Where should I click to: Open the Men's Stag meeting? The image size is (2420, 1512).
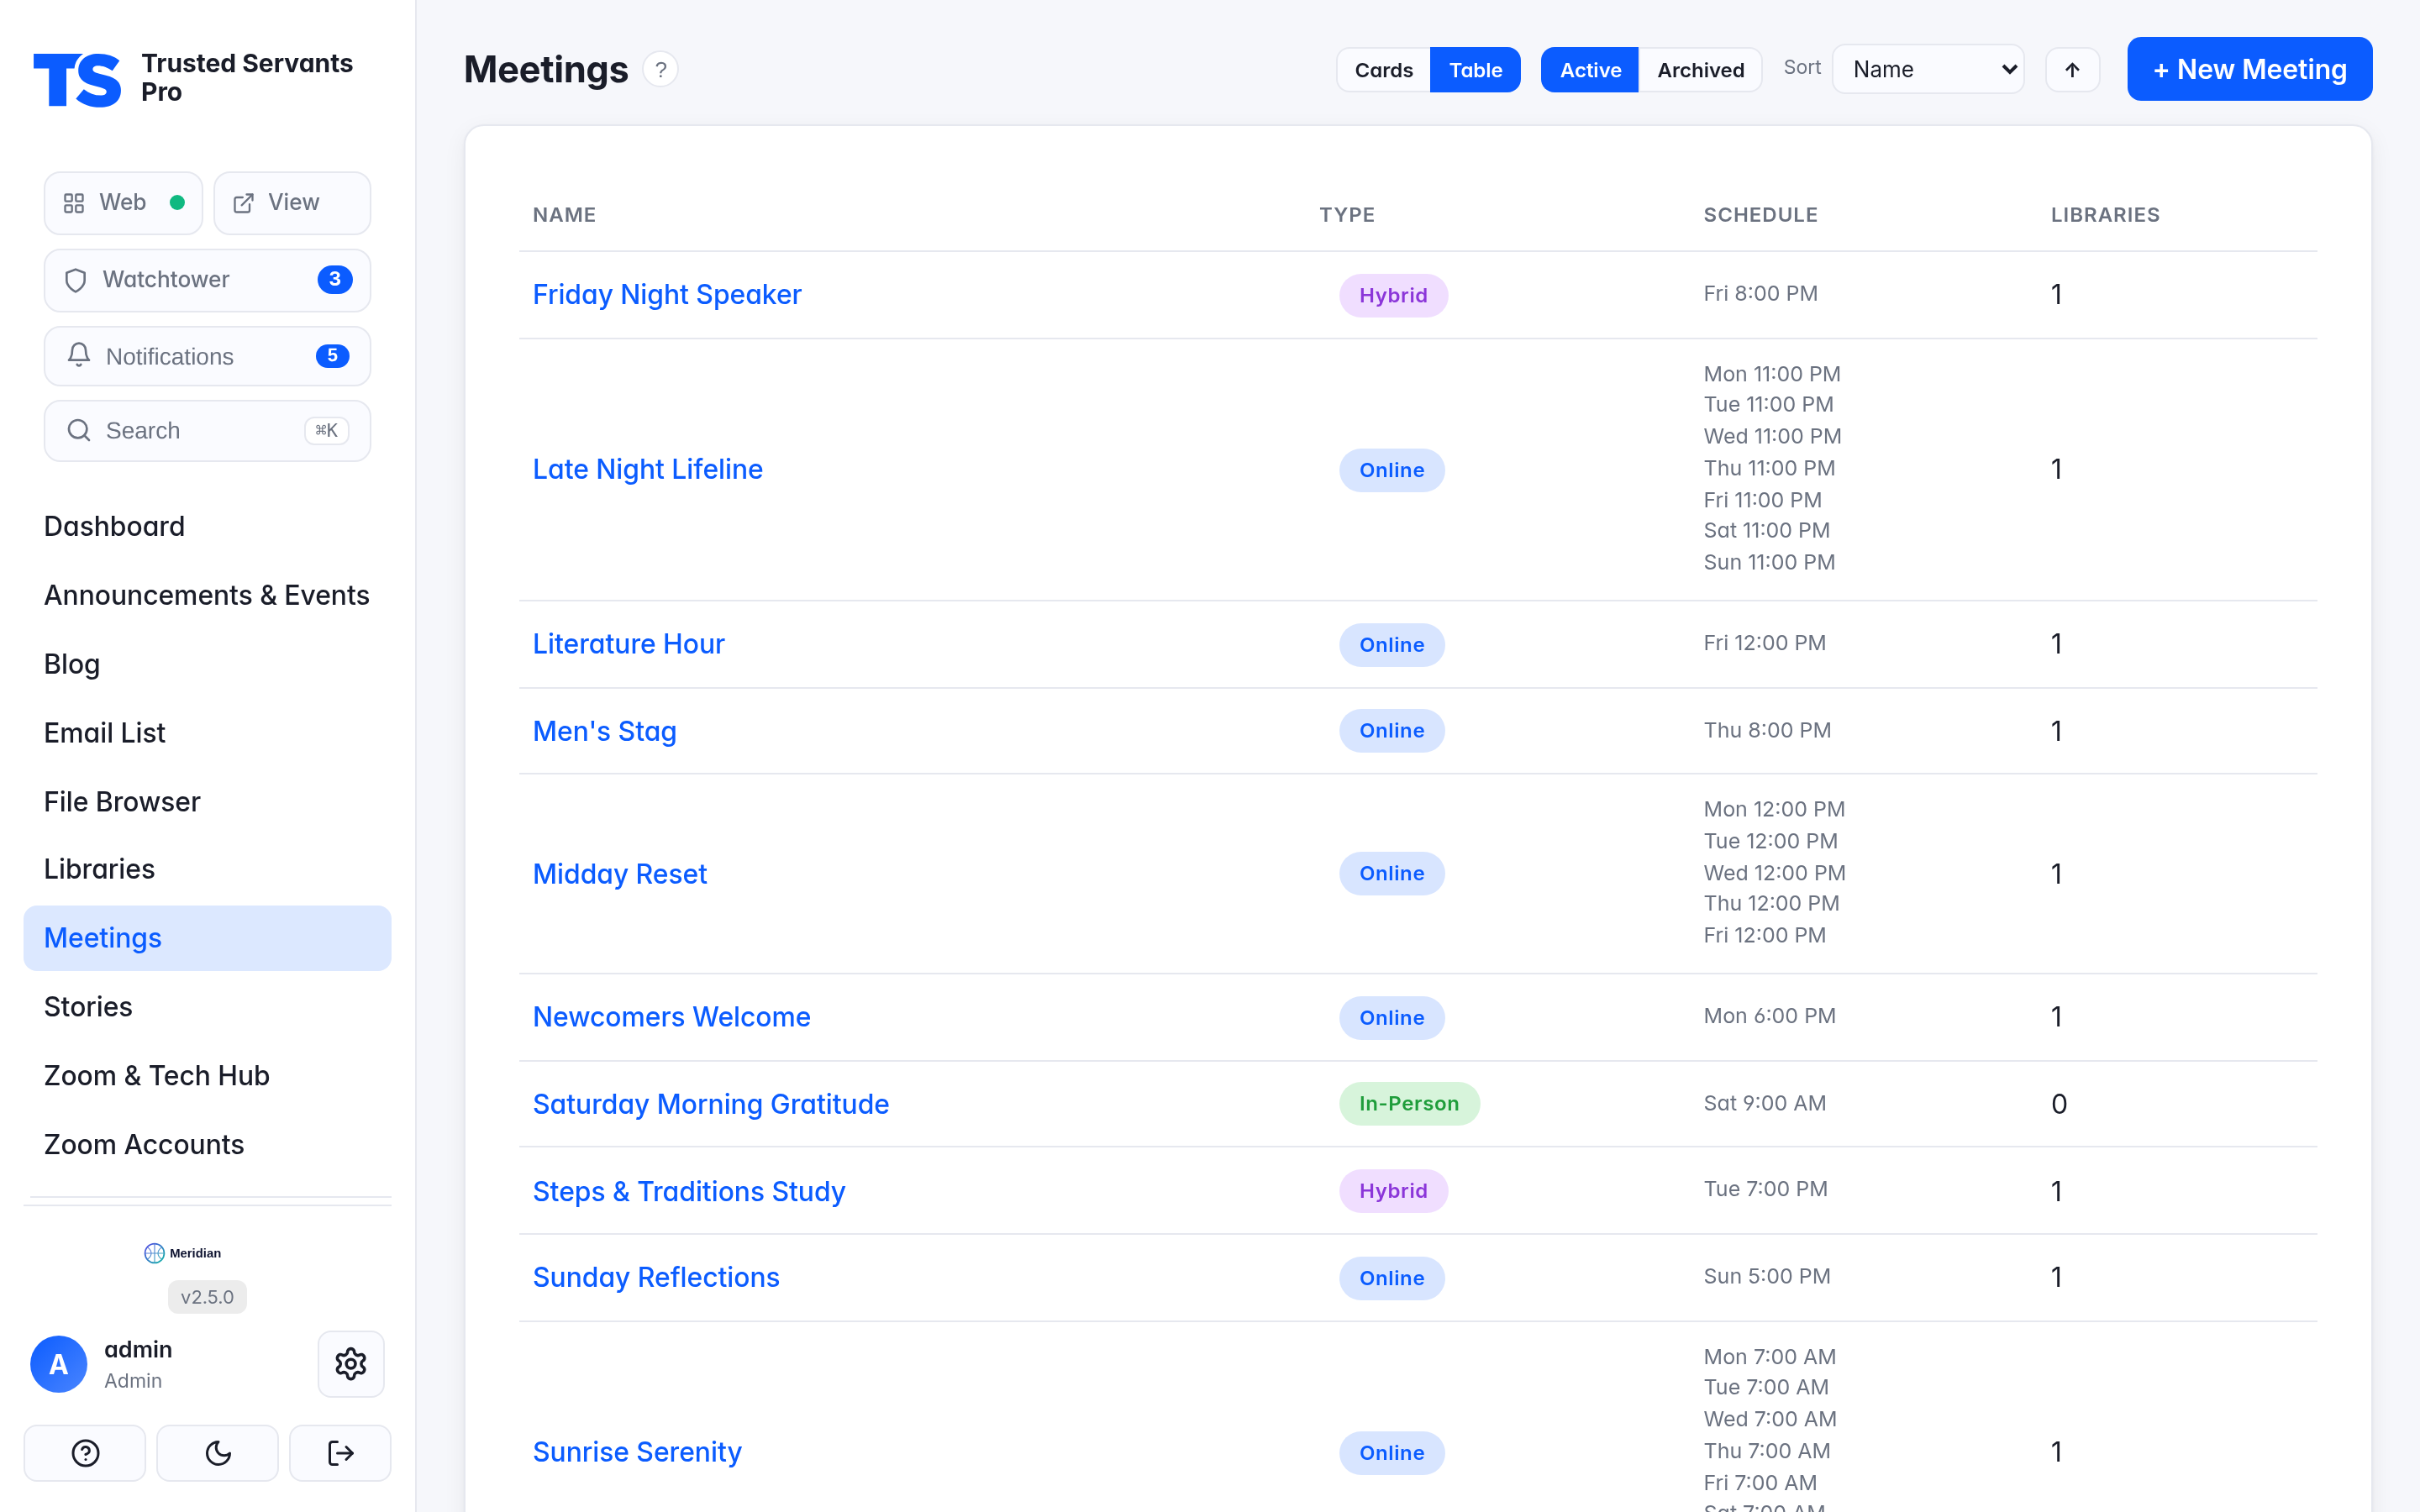[605, 731]
